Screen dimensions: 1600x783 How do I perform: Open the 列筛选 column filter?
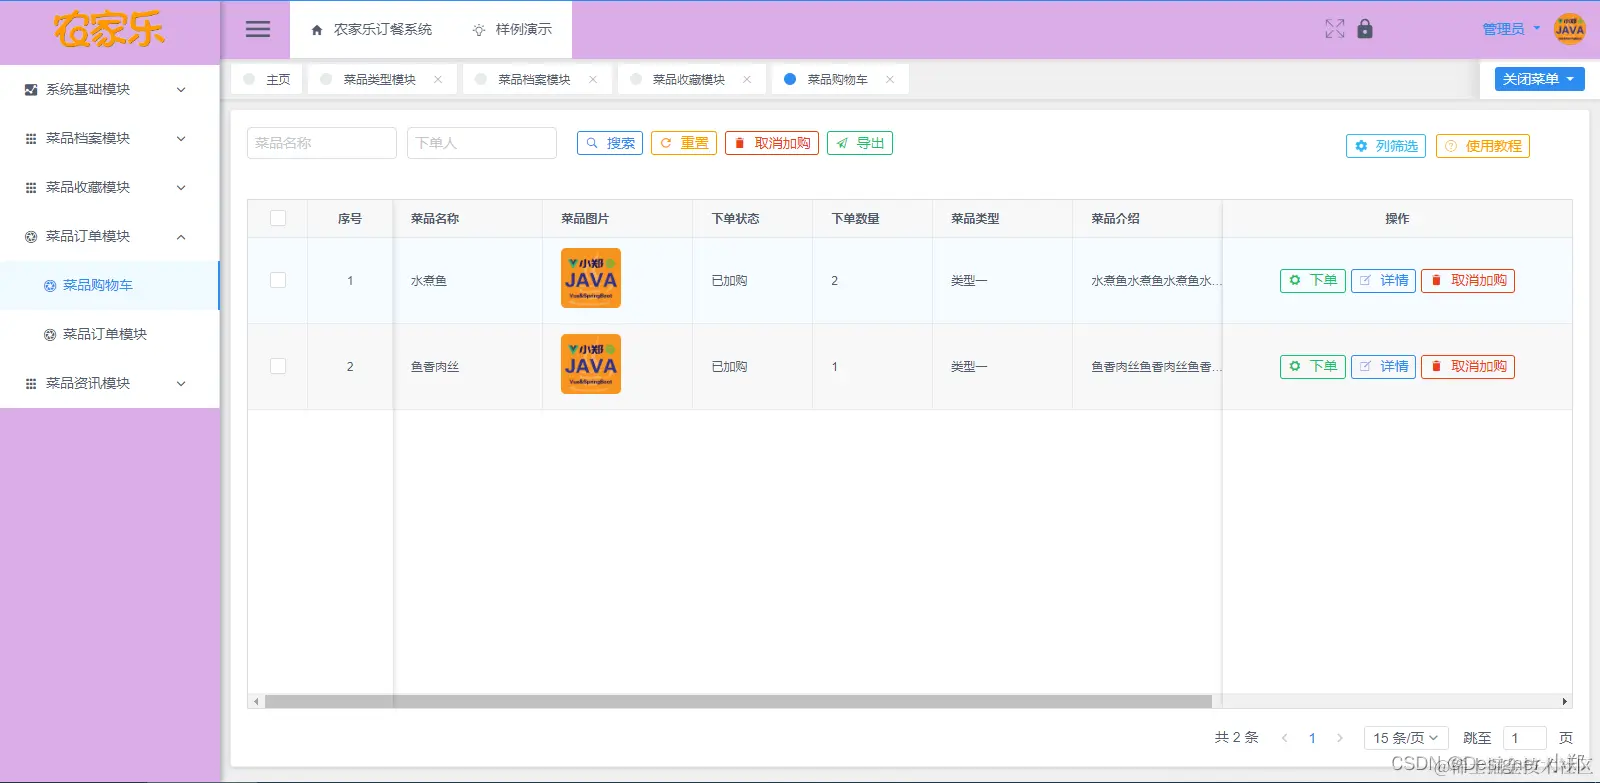coord(1386,146)
